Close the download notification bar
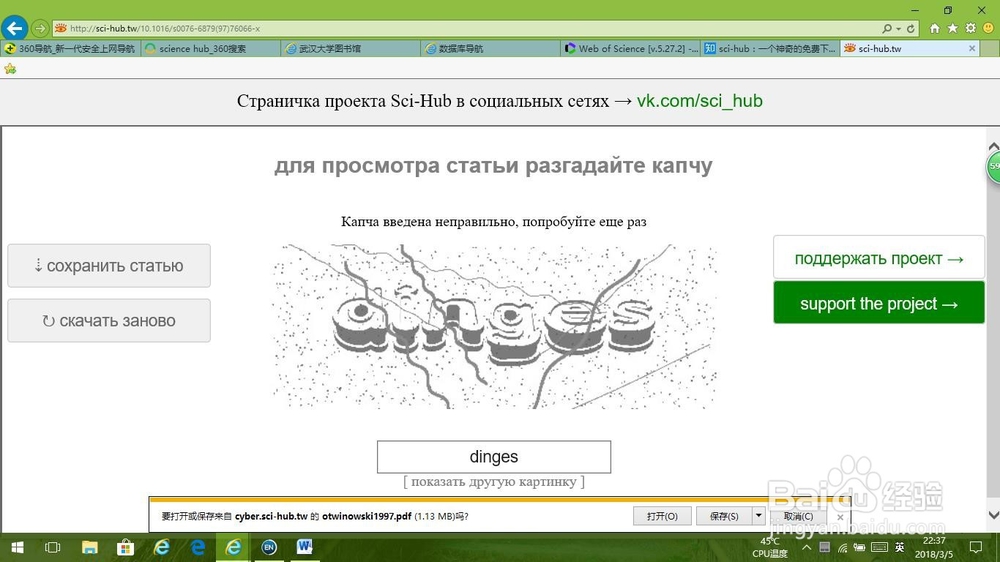The image size is (1000, 562). click(x=841, y=517)
